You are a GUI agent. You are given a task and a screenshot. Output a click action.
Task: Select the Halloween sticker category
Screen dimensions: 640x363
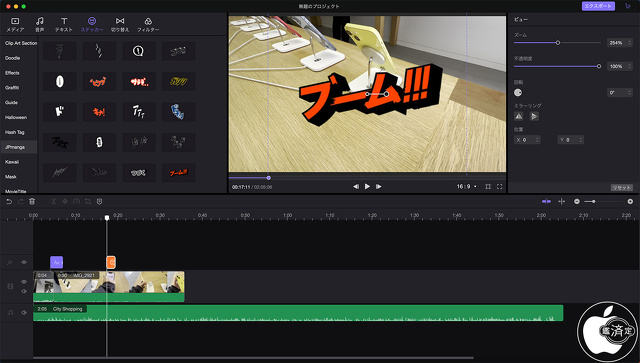pos(16,117)
